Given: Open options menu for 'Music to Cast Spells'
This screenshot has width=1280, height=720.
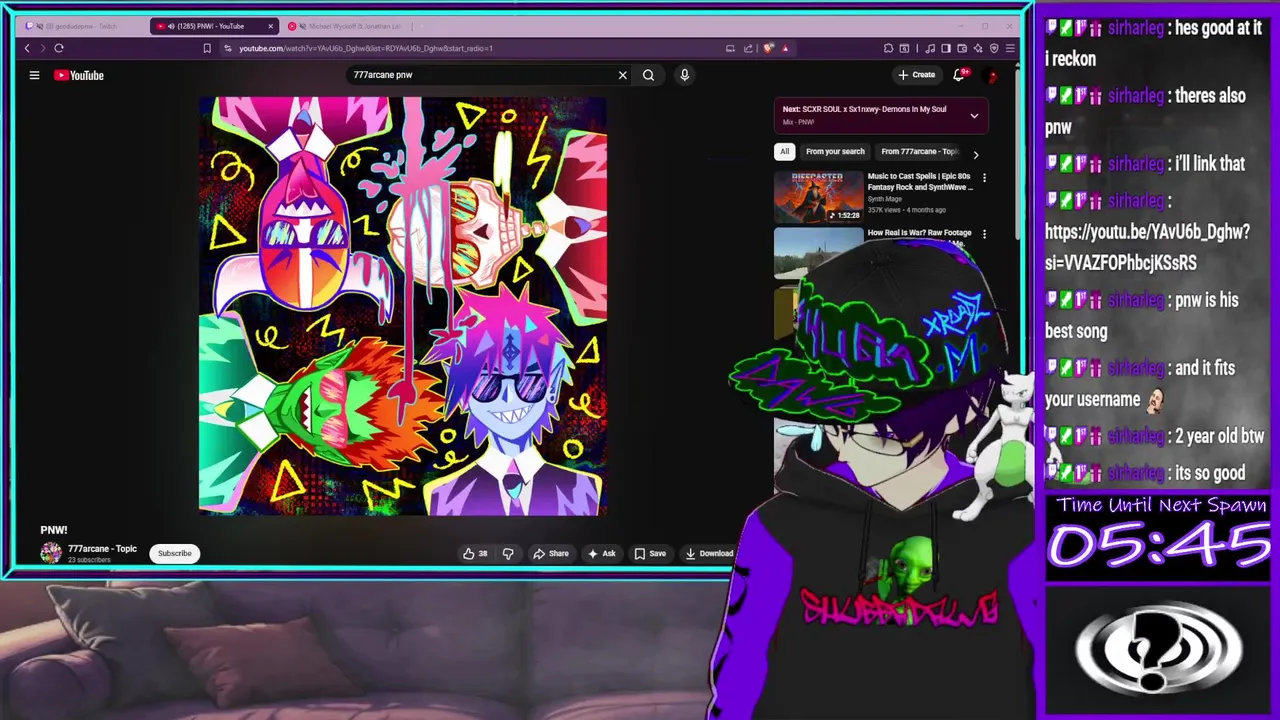Looking at the screenshot, I should [984, 178].
